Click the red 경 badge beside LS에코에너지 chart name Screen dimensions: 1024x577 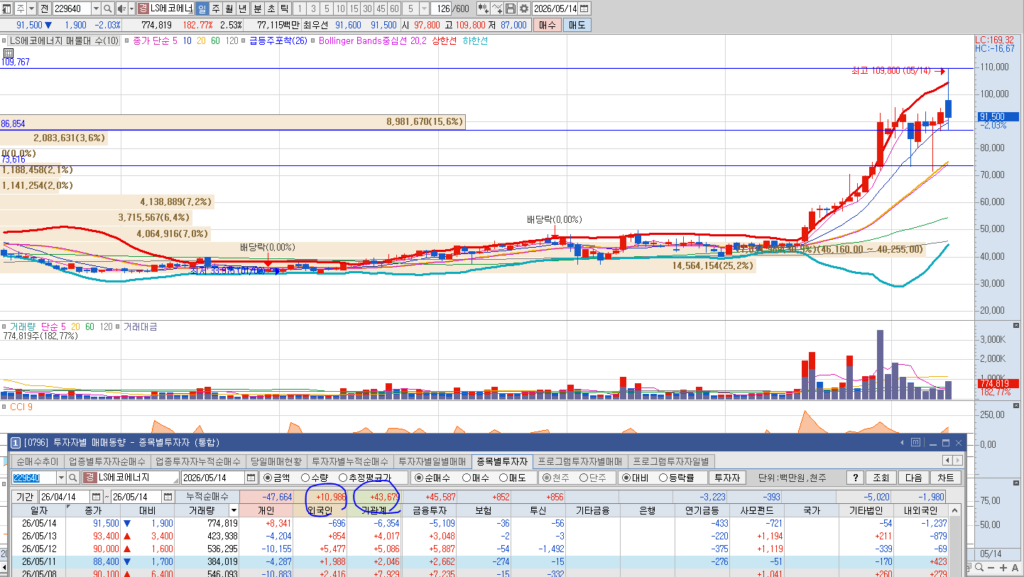(x=143, y=8)
